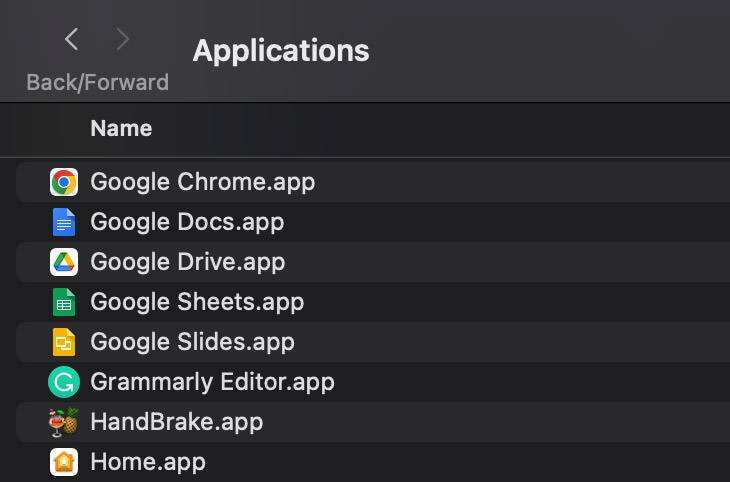
Task: Go back using the Back arrow
Action: [71, 40]
